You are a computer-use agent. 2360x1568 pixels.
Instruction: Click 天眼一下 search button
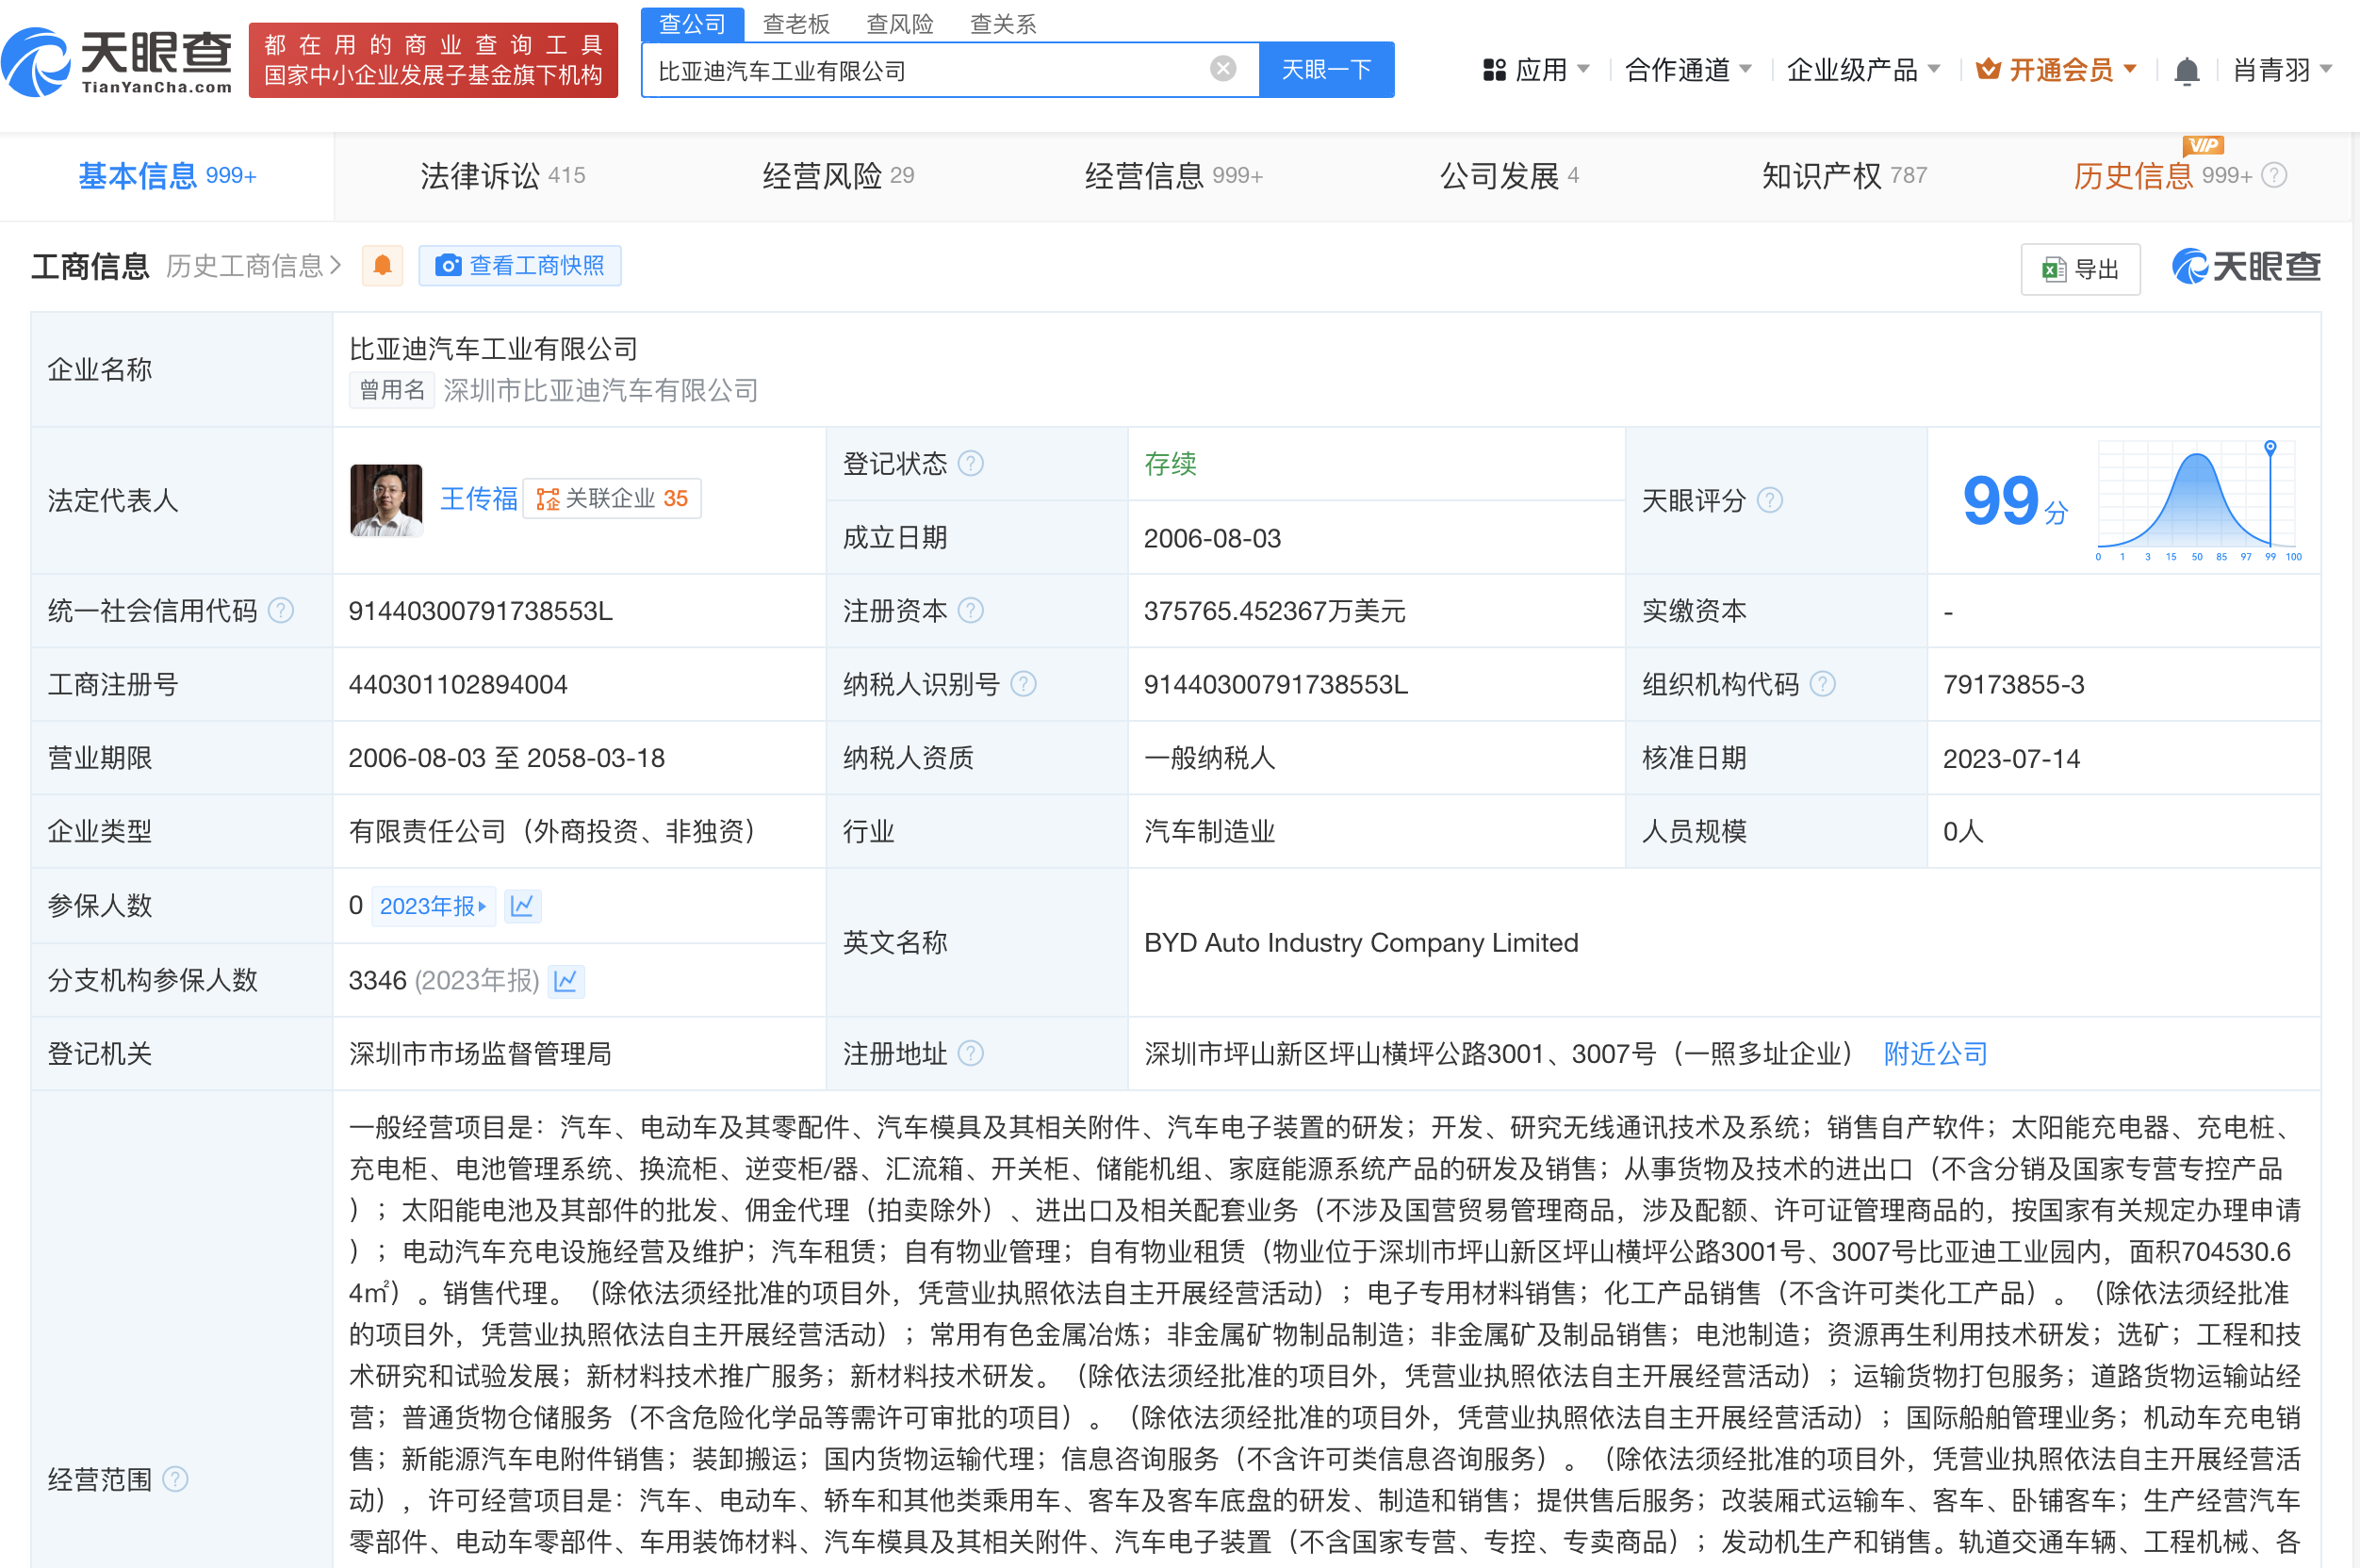coord(1326,70)
